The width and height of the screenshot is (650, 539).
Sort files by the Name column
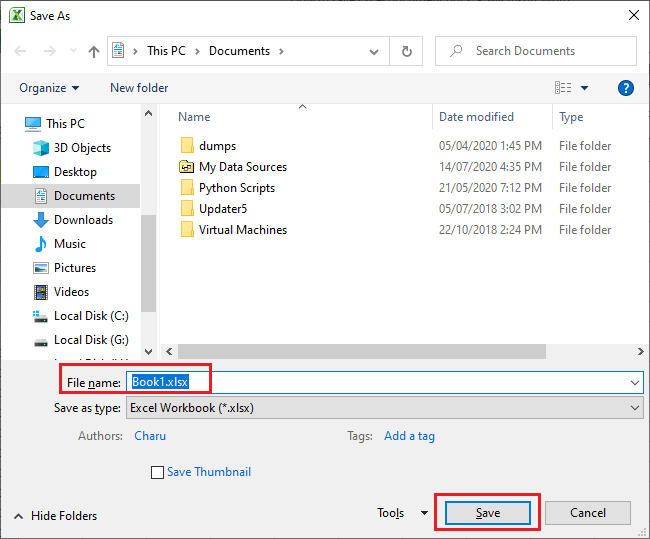(194, 117)
